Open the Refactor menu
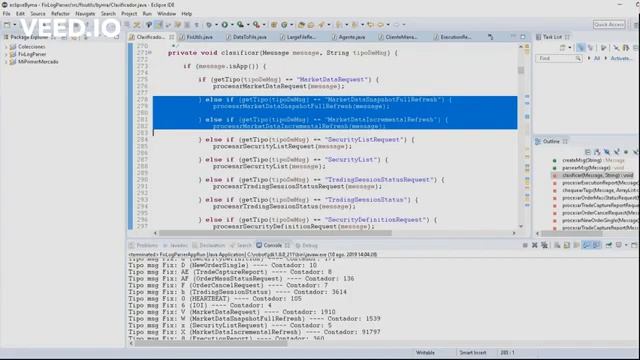 click(x=60, y=13)
